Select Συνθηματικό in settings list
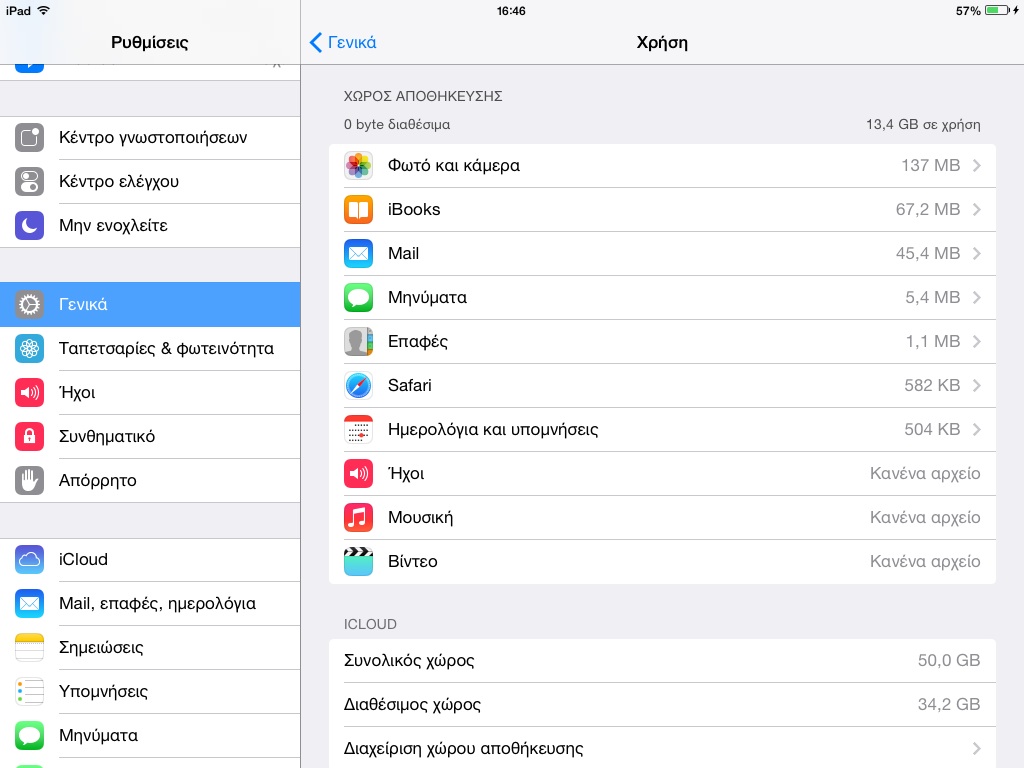Image resolution: width=1024 pixels, height=768 pixels. point(150,436)
